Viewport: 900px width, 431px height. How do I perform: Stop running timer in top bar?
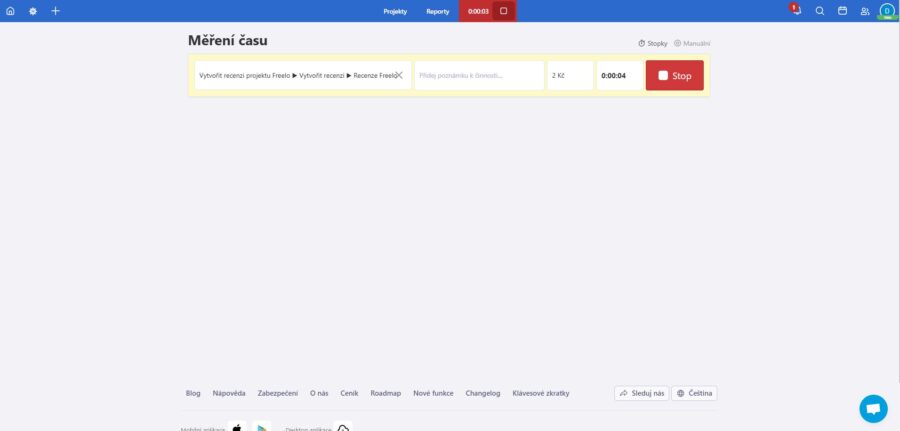click(503, 11)
